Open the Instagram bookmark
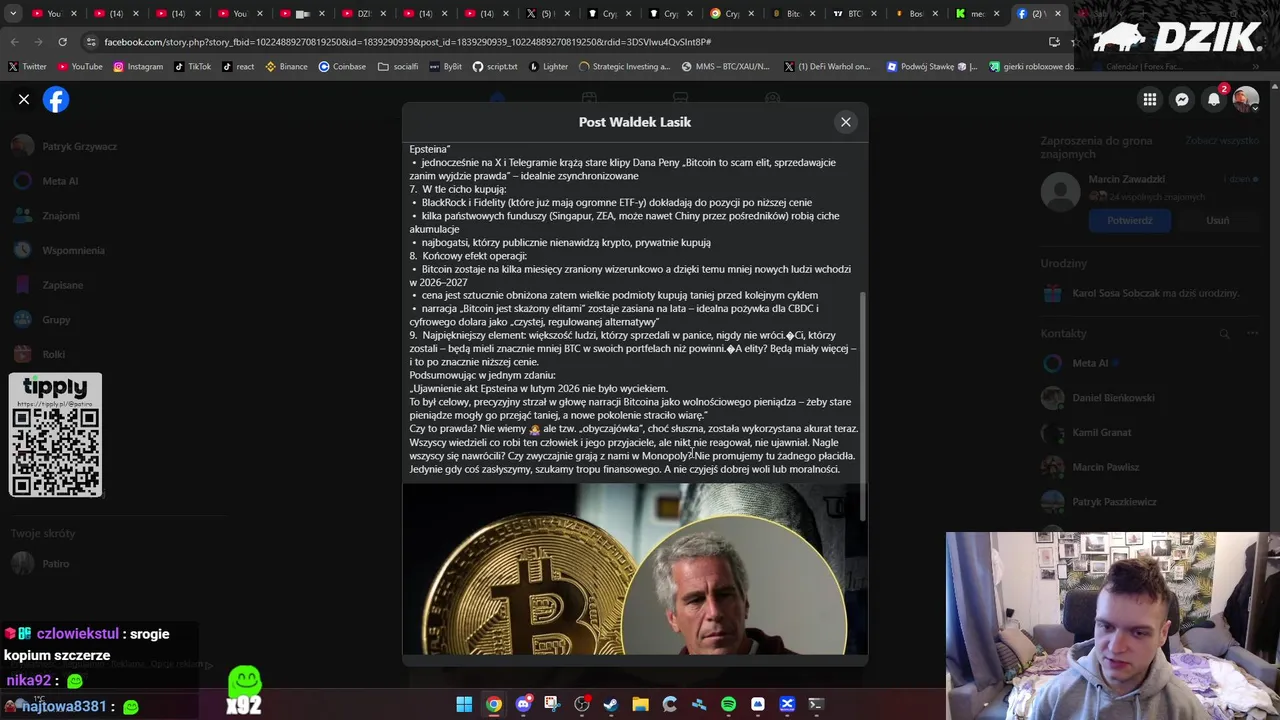Screen dimensions: 1280x720 click(x=138, y=67)
